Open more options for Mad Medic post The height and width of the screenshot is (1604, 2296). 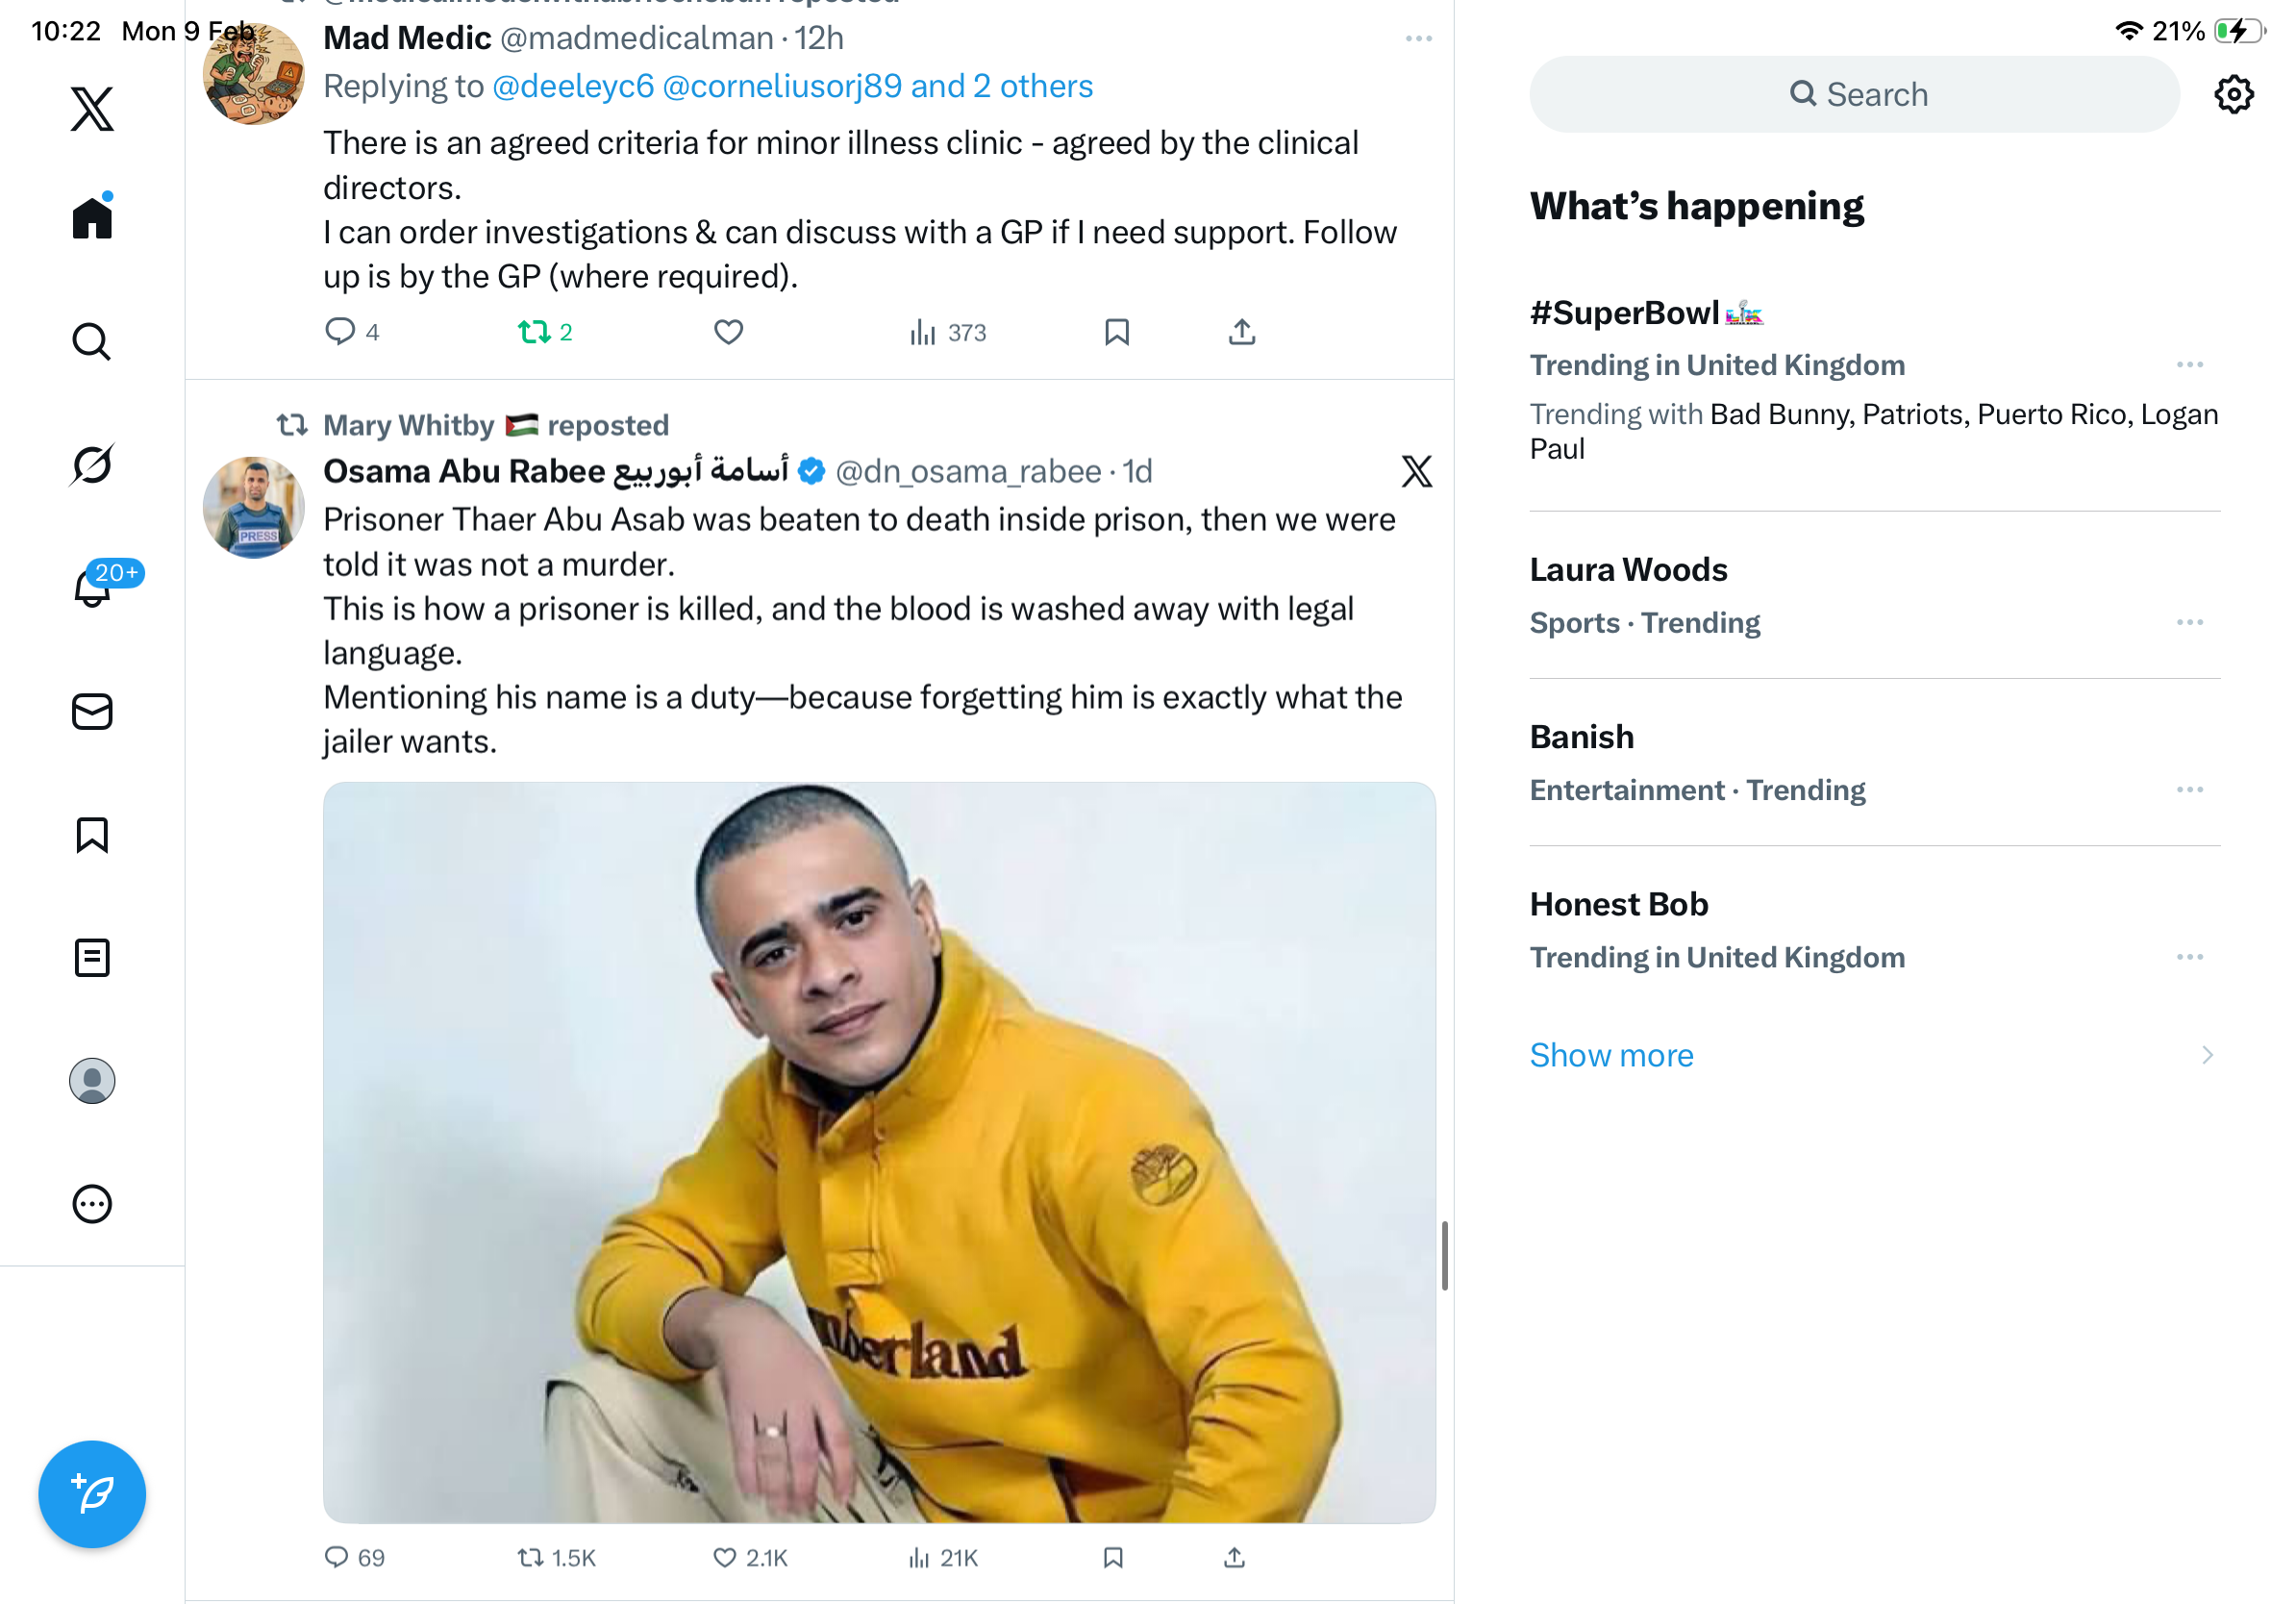pos(1418,39)
